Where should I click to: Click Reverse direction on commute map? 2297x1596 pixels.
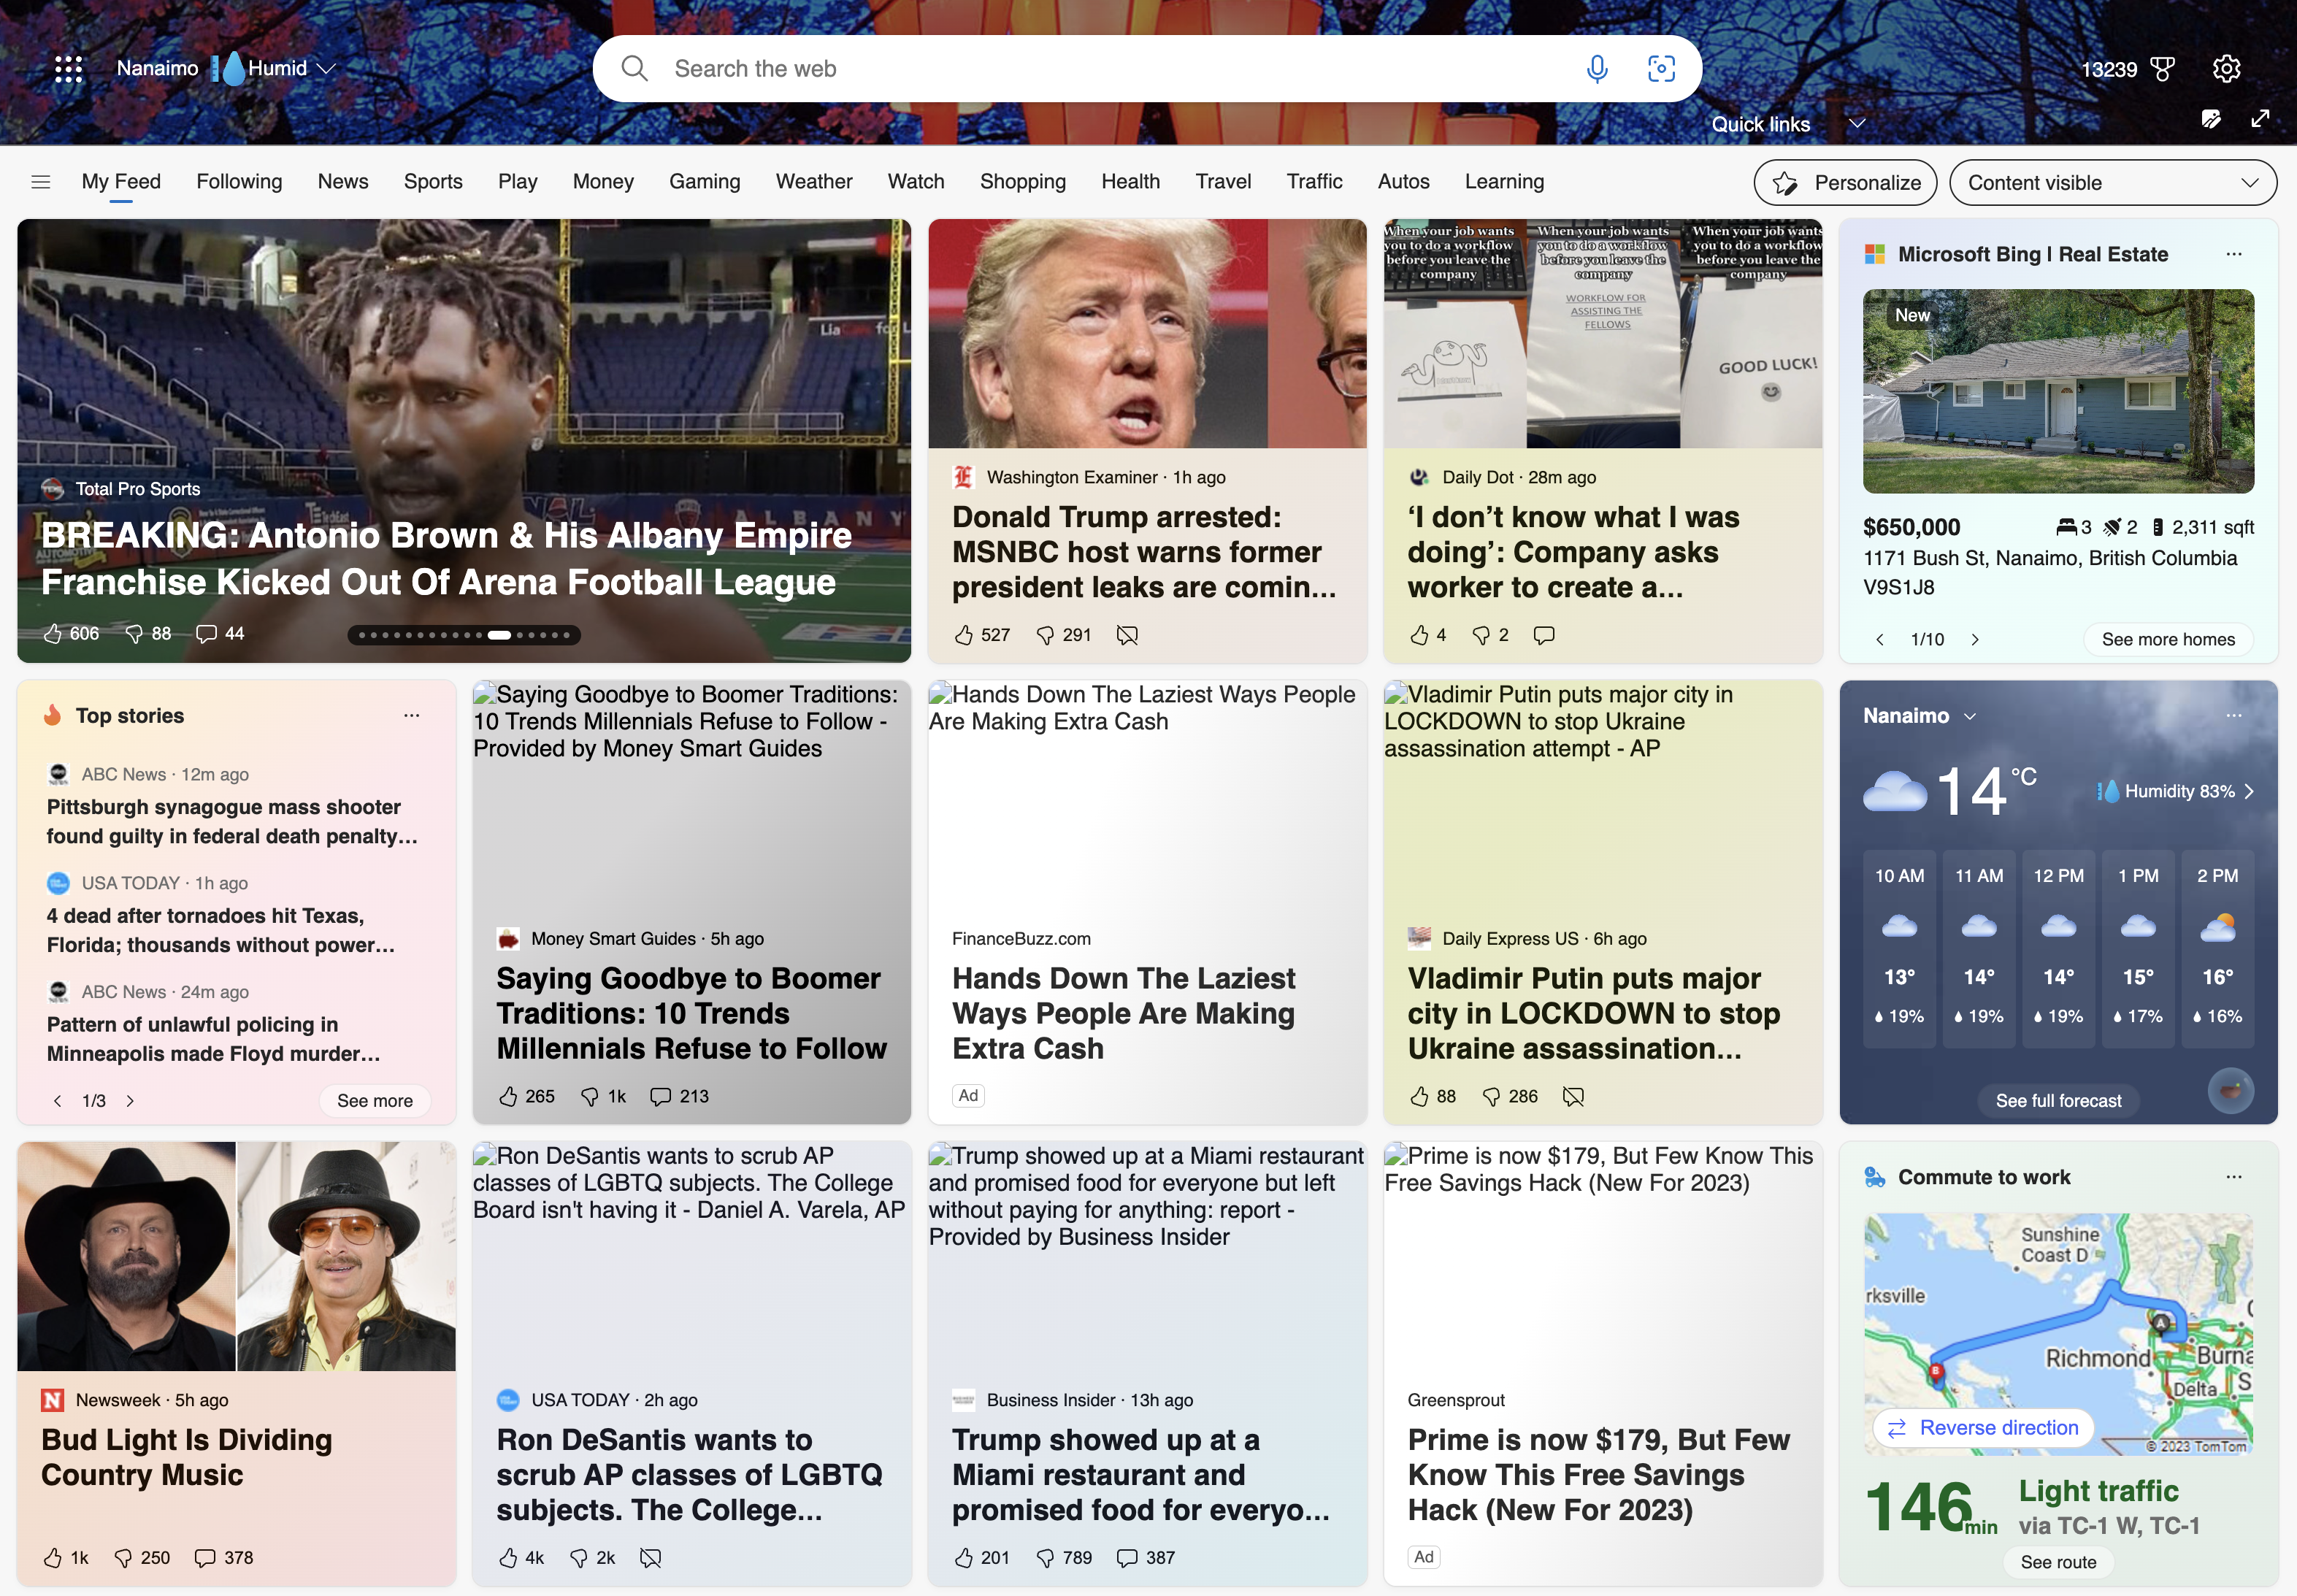click(1984, 1427)
